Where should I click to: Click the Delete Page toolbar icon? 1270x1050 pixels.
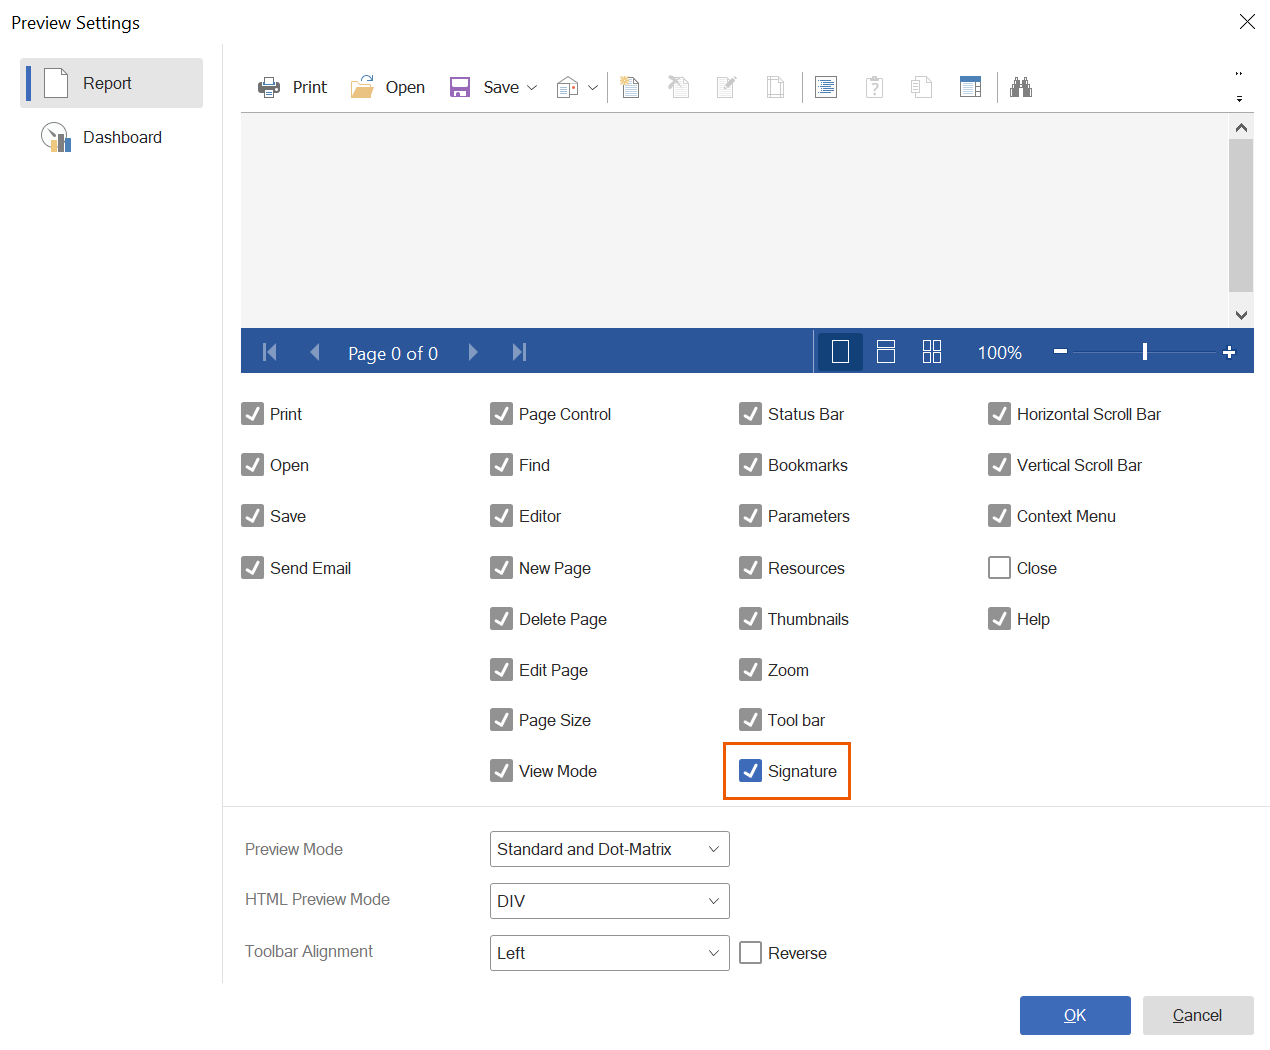(679, 87)
